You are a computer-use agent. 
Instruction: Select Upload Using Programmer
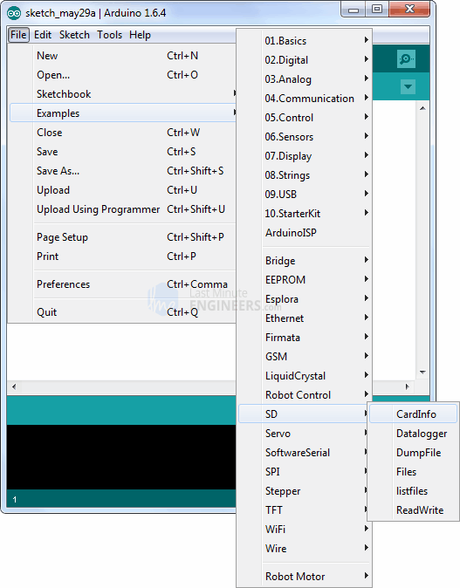click(123, 209)
